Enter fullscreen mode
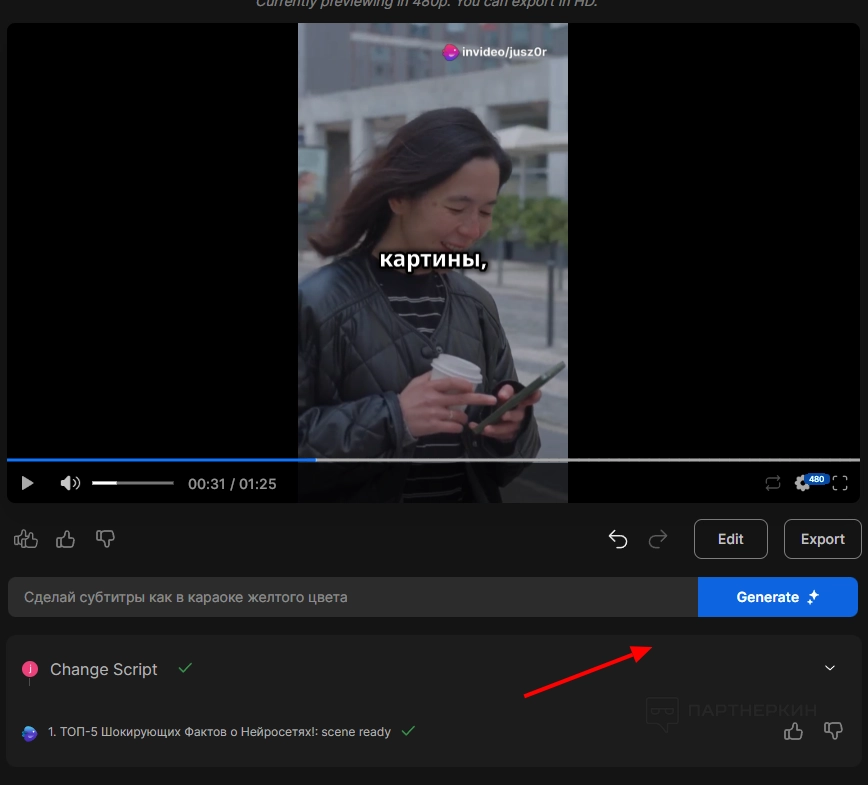The height and width of the screenshot is (785, 868). [x=840, y=483]
